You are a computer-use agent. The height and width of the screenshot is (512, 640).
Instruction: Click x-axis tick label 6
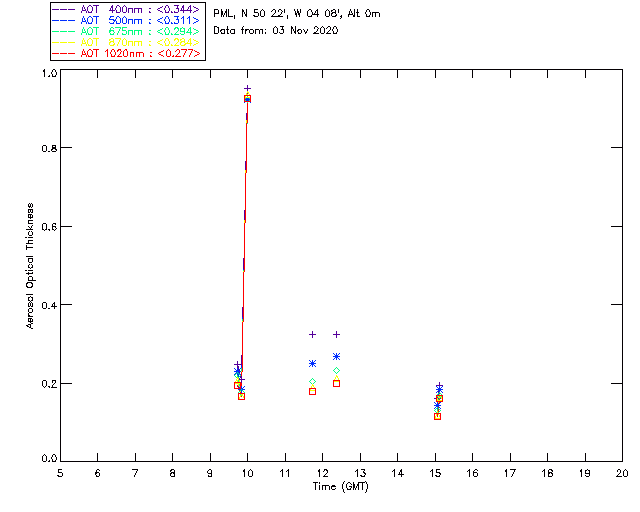pyautogui.click(x=98, y=473)
